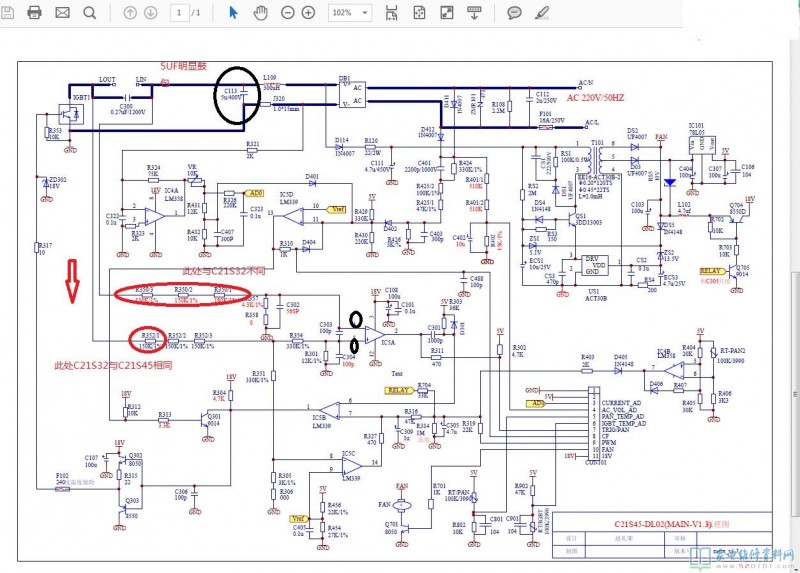Click the 'IC5A' comparator label

tap(388, 342)
